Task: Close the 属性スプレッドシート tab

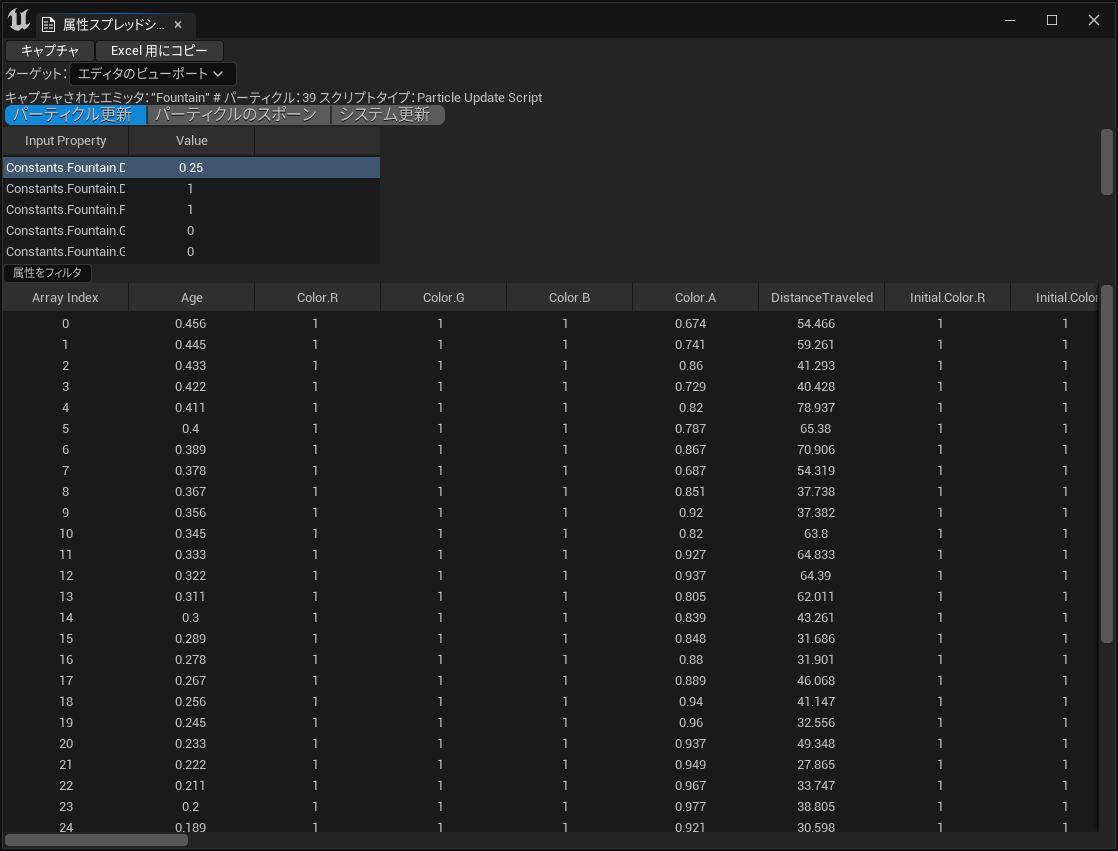Action: [x=178, y=25]
